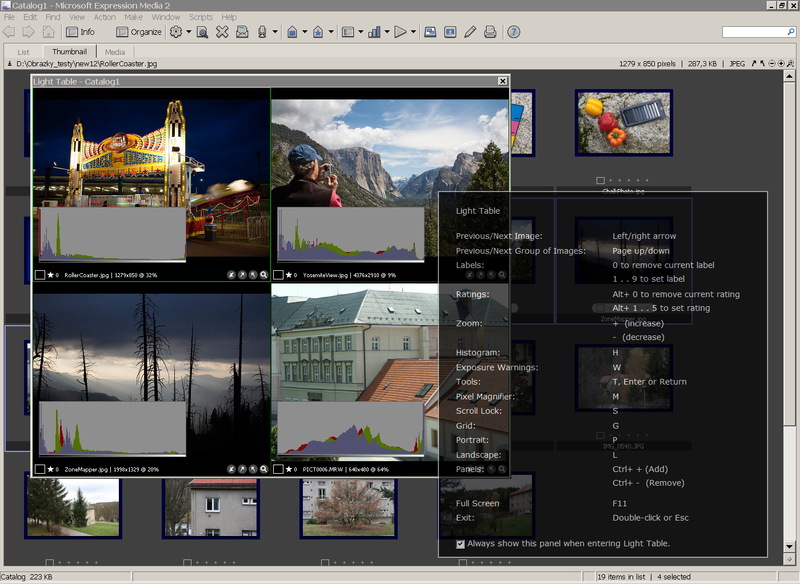Screen dimensions: 800x584
Task: Open the Organize panel
Action: [139, 32]
